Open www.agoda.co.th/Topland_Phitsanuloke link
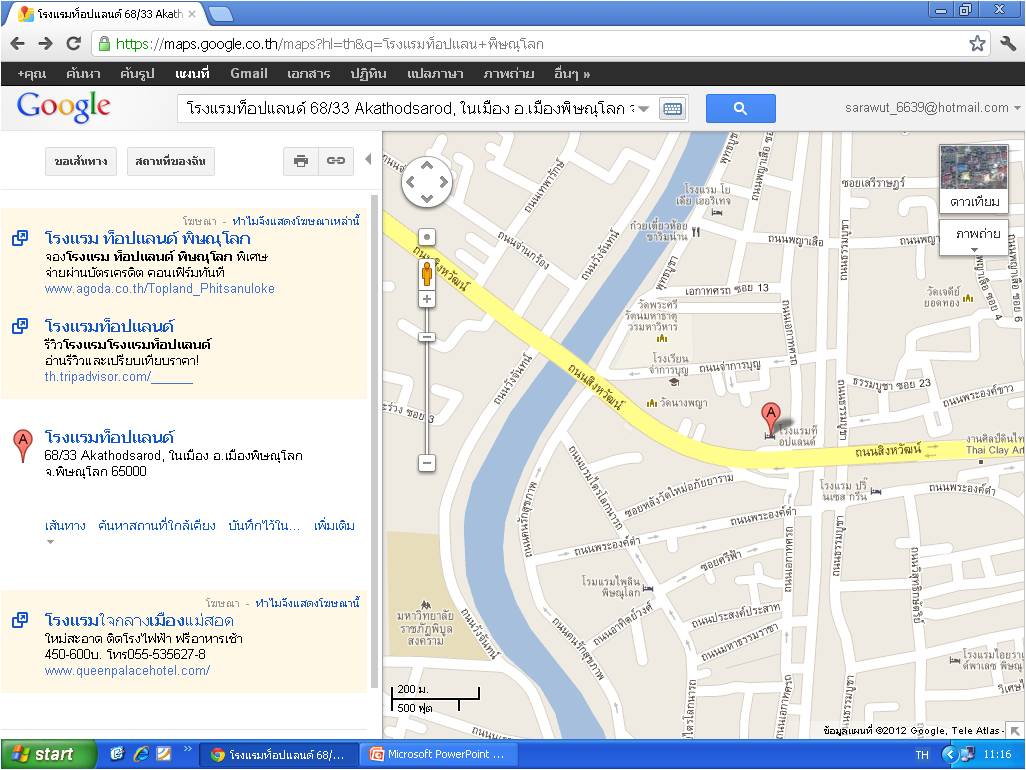This screenshot has width=1026, height=770. tap(160, 289)
